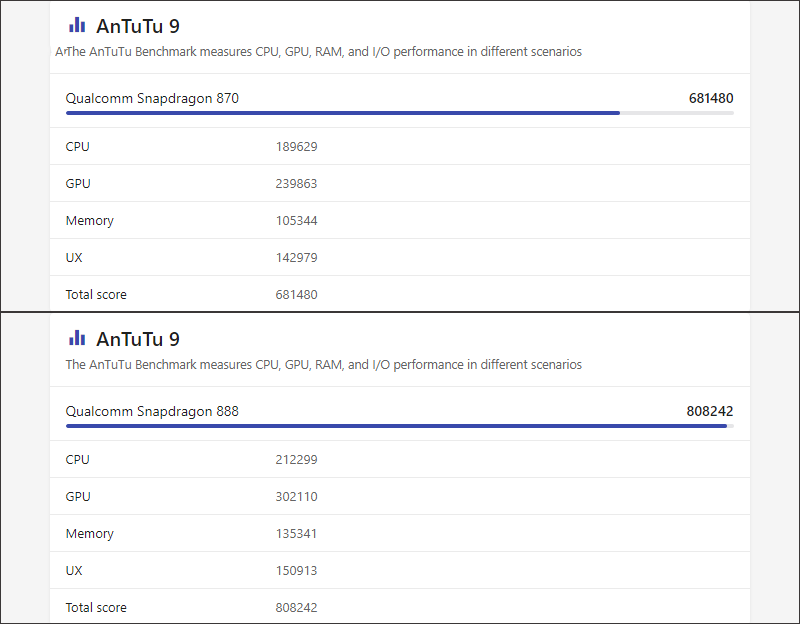This screenshot has height=624, width=800.
Task: Select the Memory row showing 135341
Action: point(399,533)
